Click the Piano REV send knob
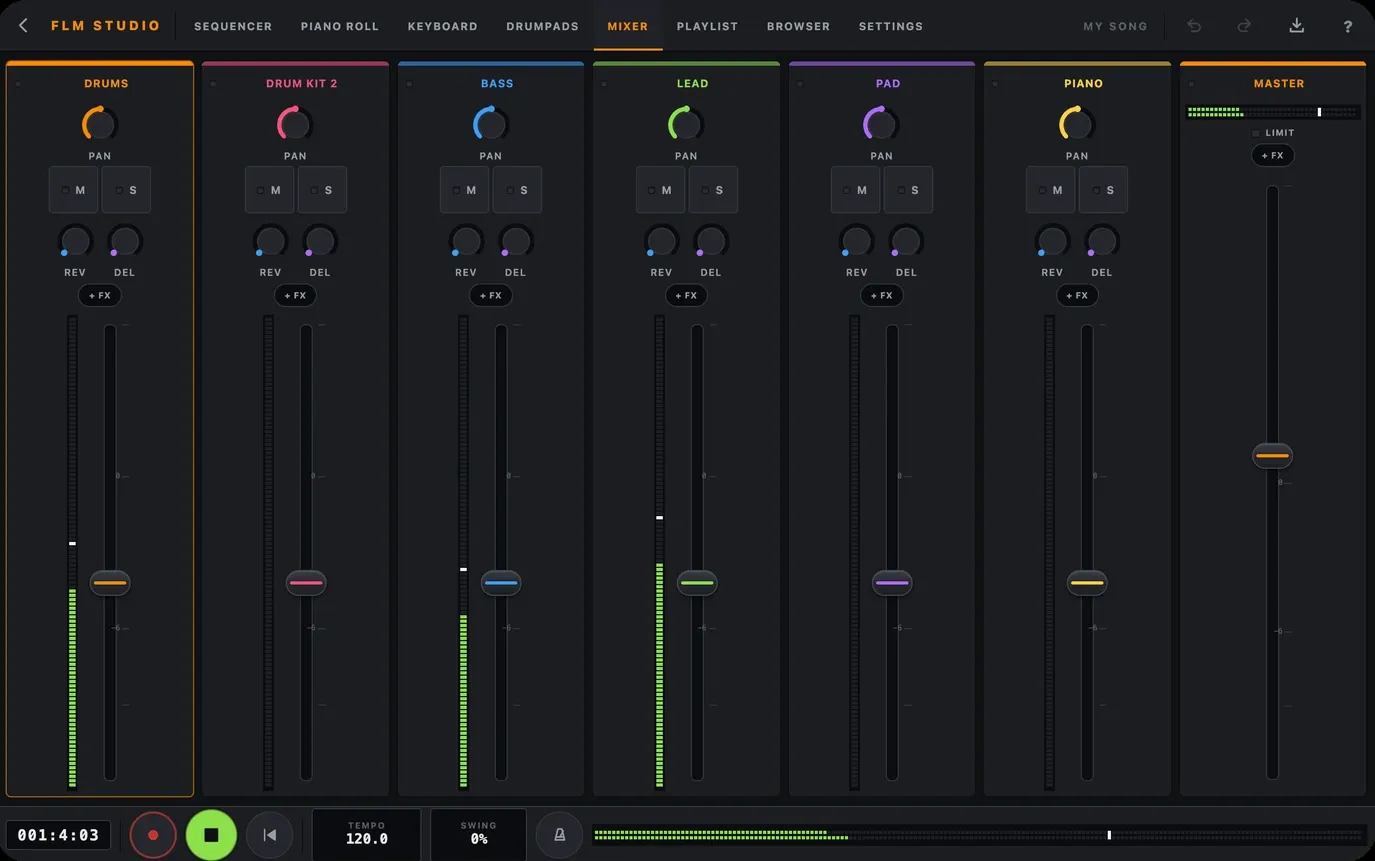The width and height of the screenshot is (1375, 861). [1052, 241]
